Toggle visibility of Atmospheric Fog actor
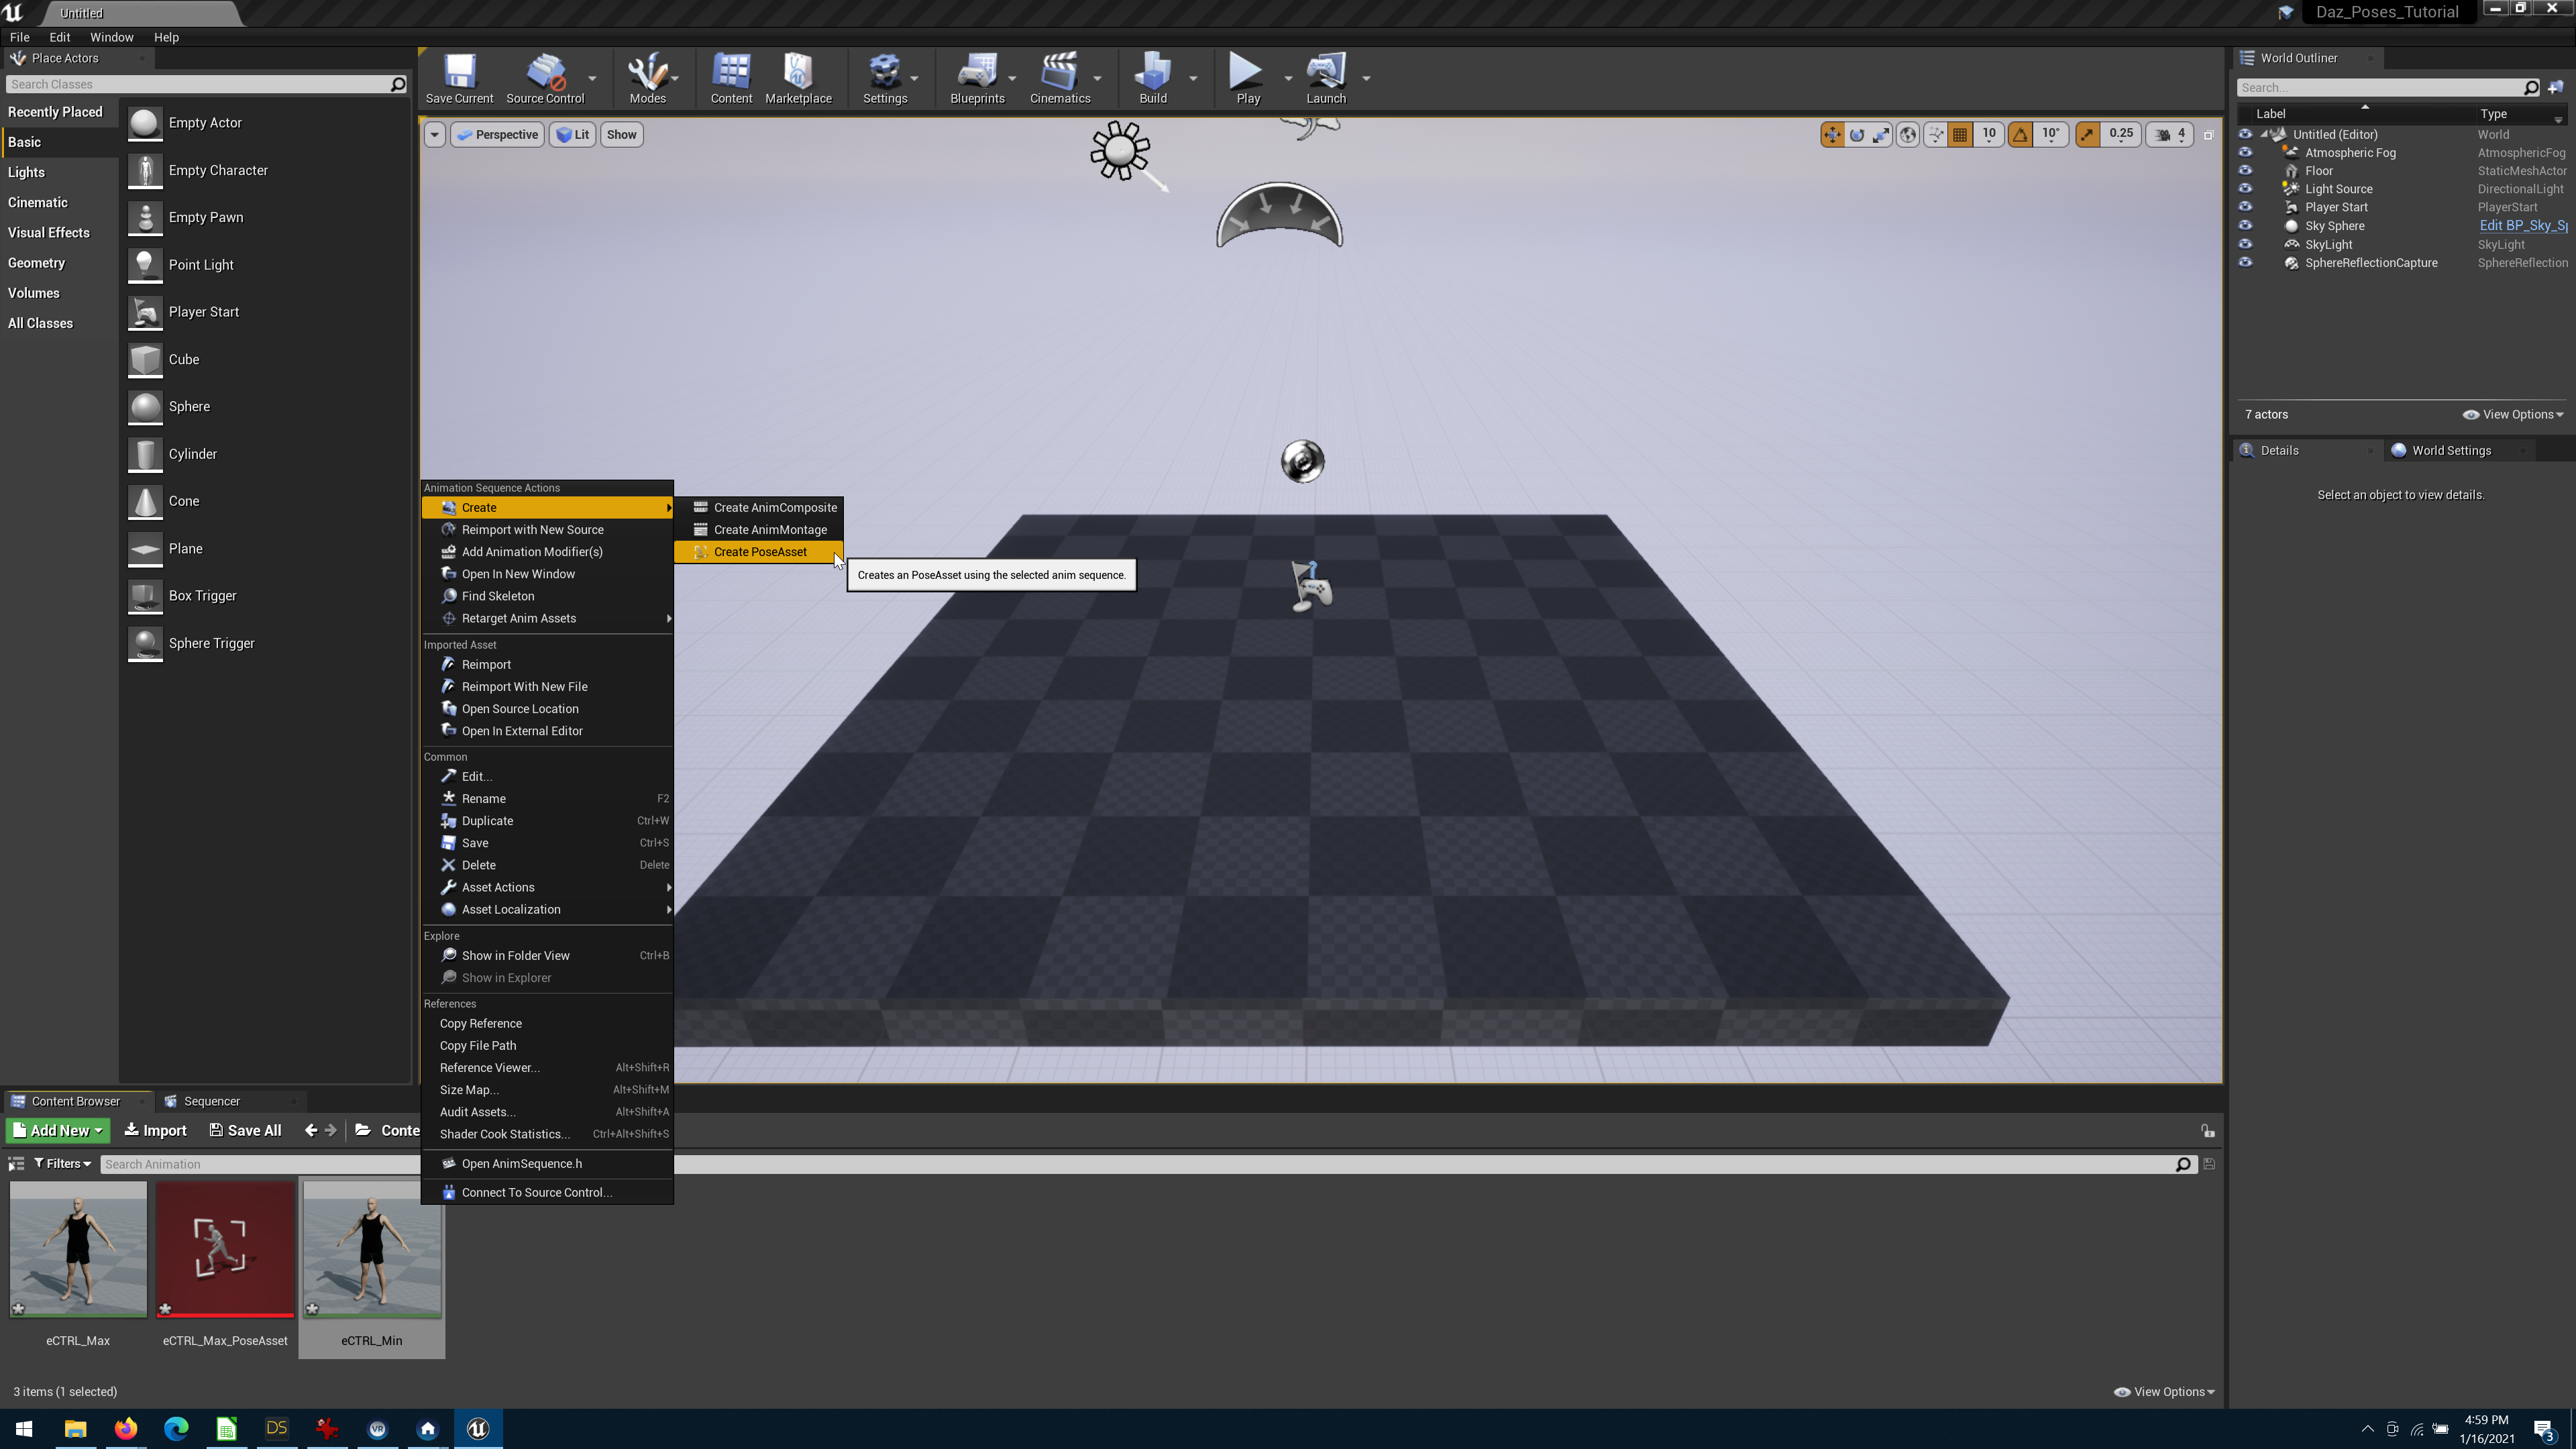2576x1449 pixels. pyautogui.click(x=2245, y=153)
